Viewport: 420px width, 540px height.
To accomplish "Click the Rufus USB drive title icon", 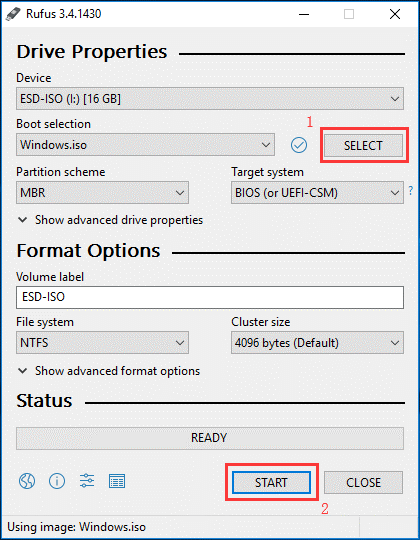I will [13, 14].
